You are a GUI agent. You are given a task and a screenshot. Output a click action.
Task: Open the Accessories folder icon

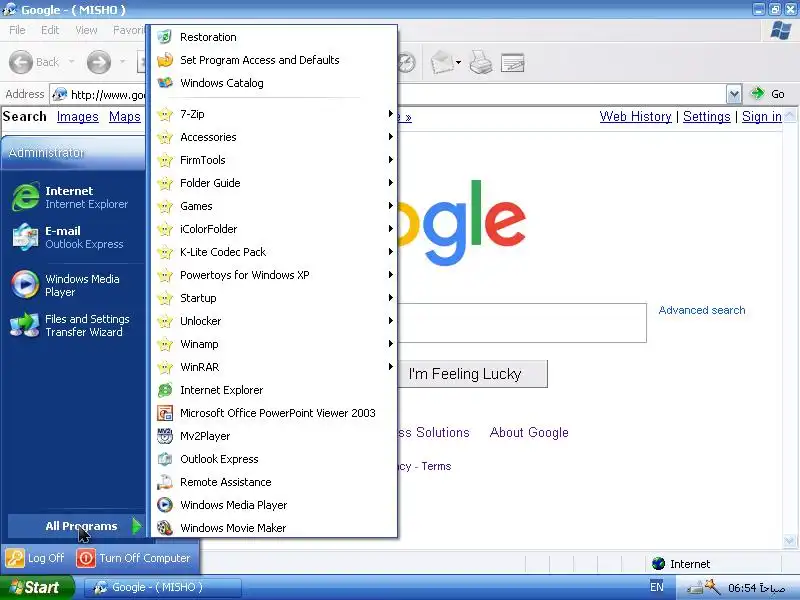tap(165, 137)
